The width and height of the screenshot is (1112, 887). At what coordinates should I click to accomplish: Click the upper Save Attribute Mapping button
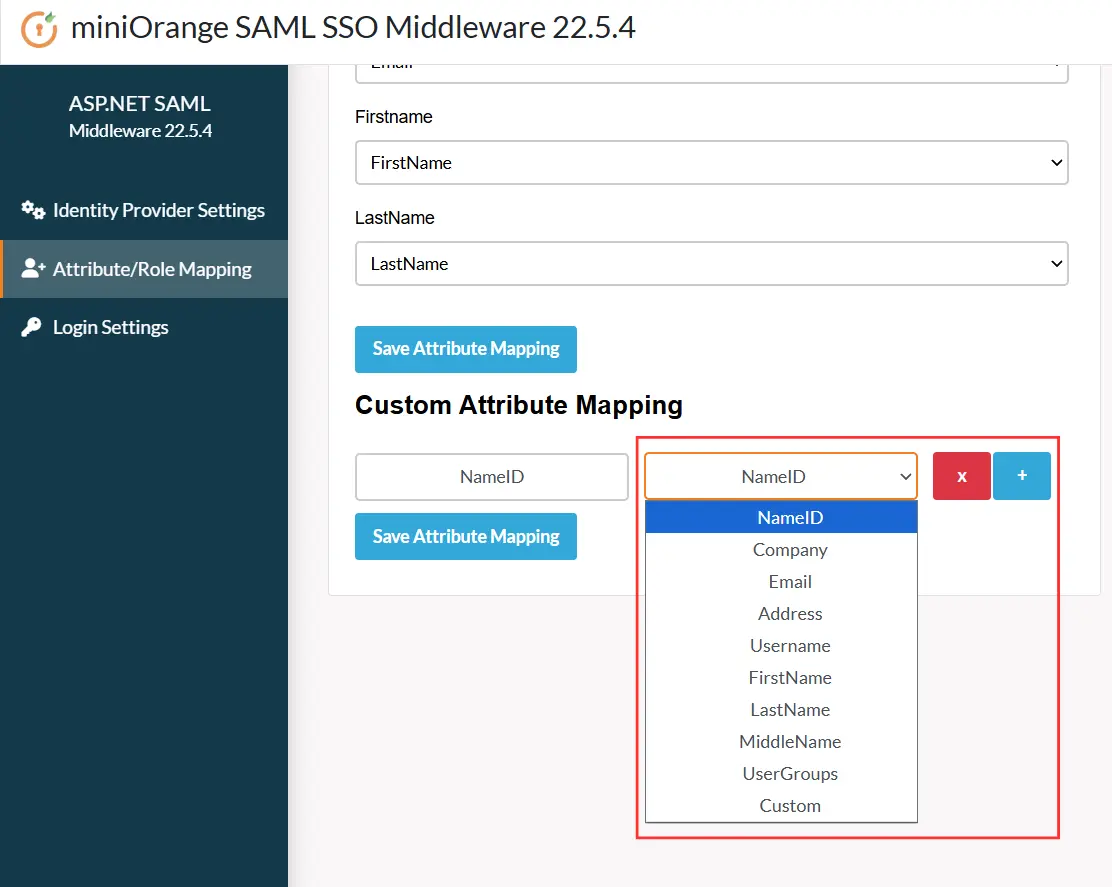465,349
